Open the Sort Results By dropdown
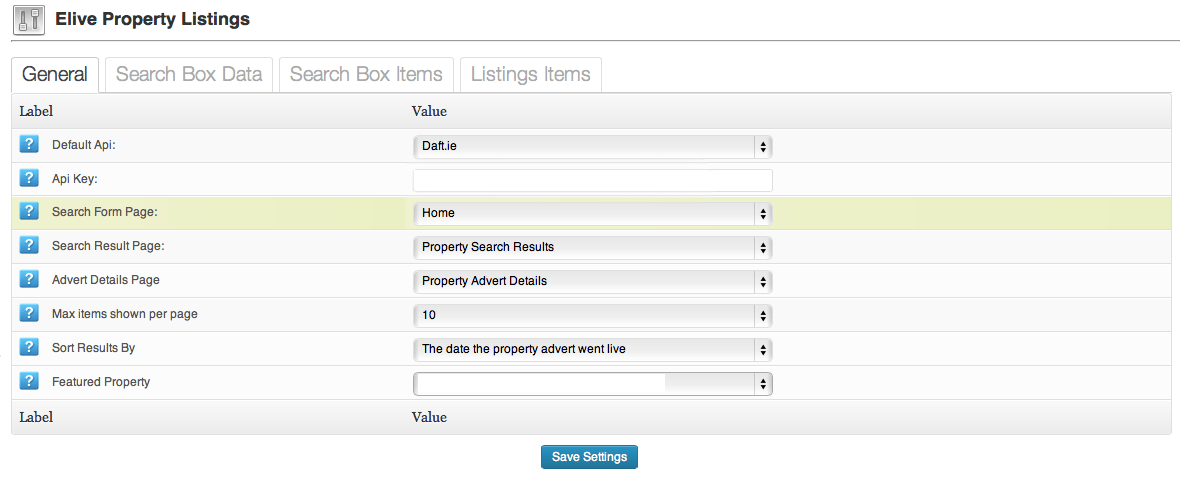1180x503 pixels. pyautogui.click(x=593, y=349)
